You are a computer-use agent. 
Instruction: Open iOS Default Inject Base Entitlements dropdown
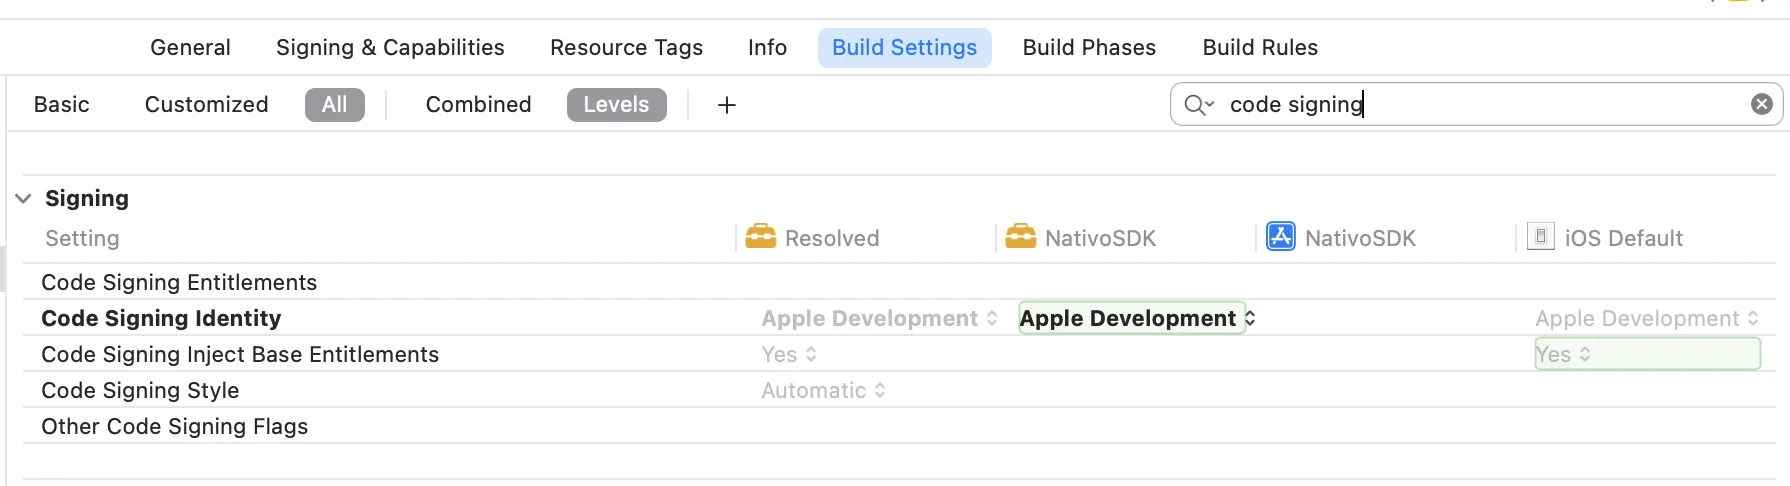point(1563,355)
